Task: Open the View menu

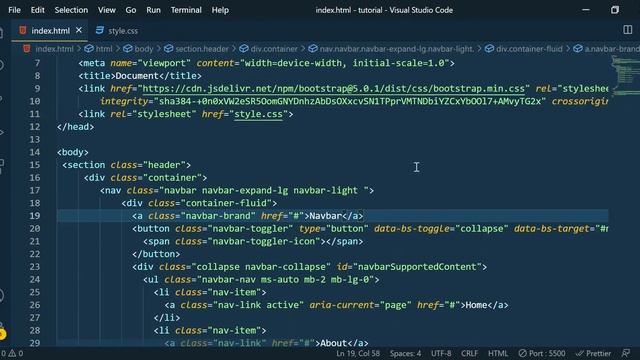Action: (x=107, y=10)
